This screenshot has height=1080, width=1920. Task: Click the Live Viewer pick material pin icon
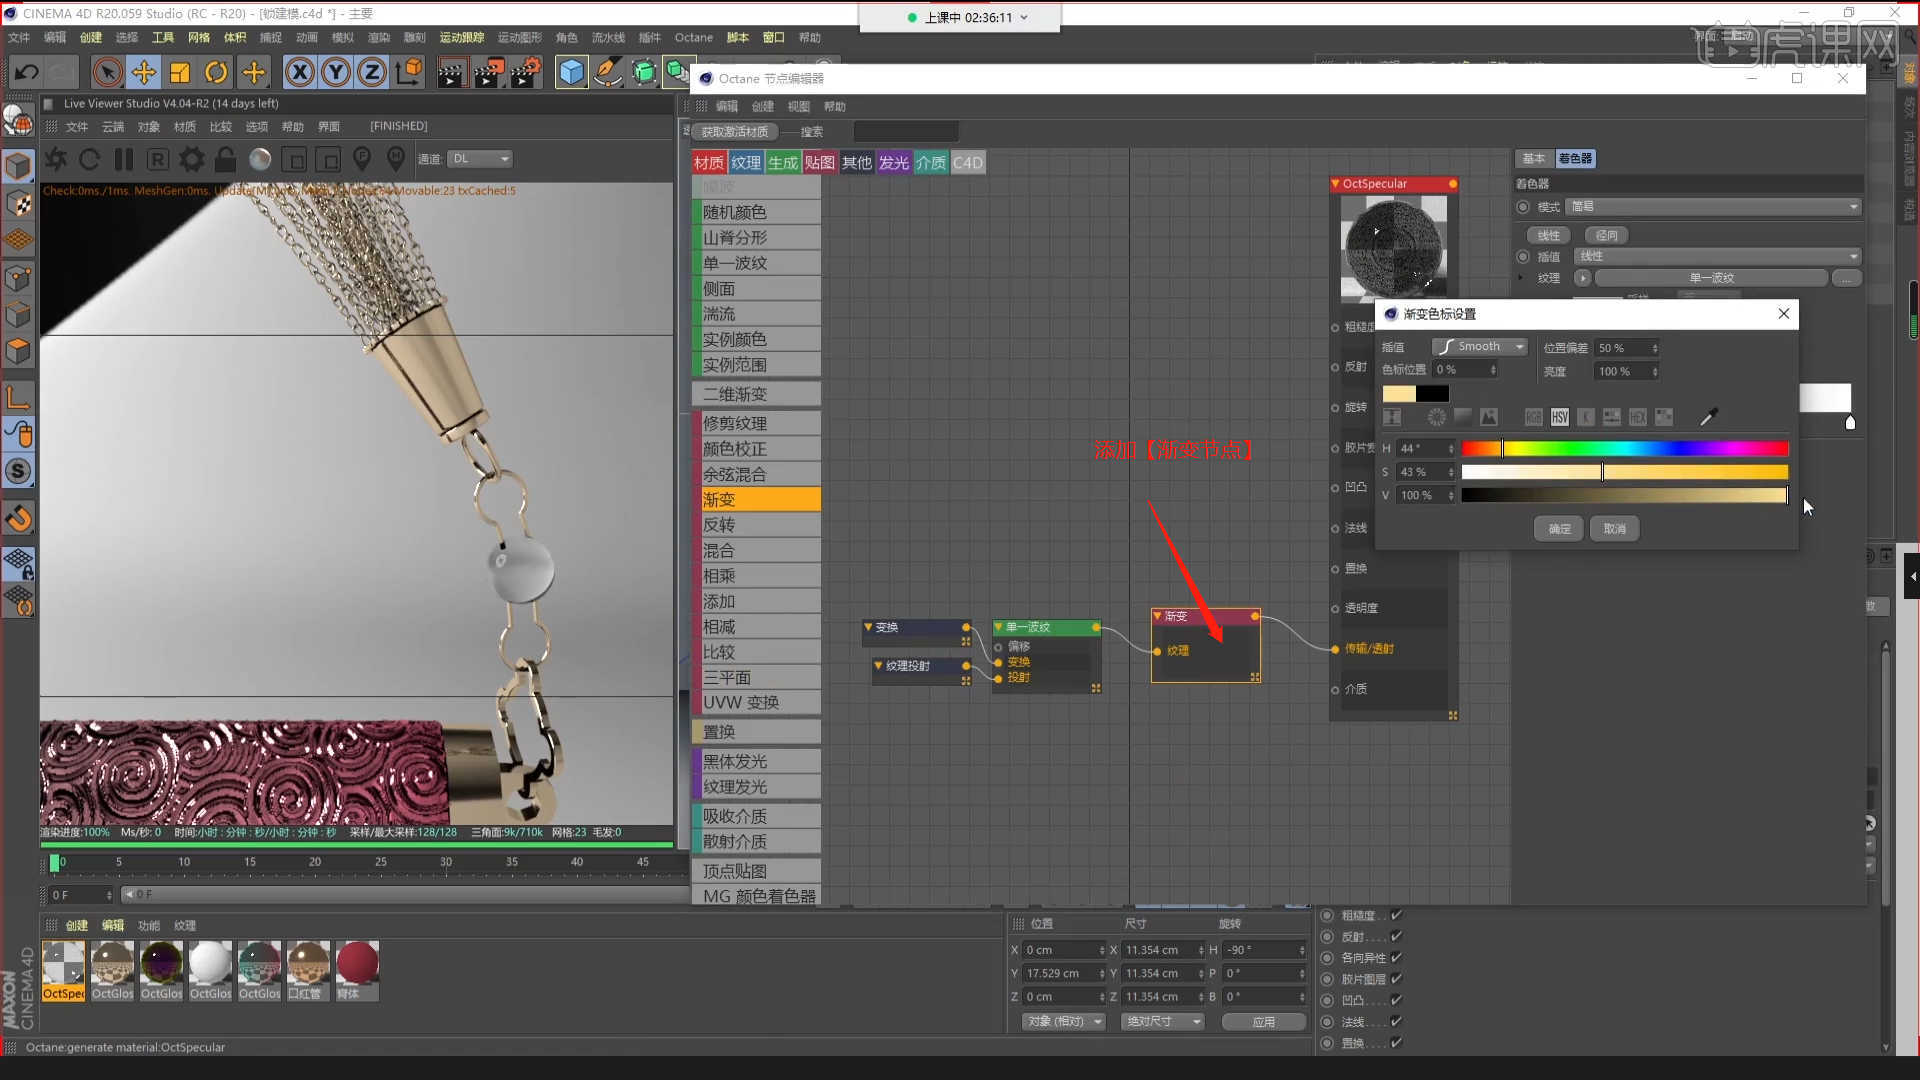(396, 159)
